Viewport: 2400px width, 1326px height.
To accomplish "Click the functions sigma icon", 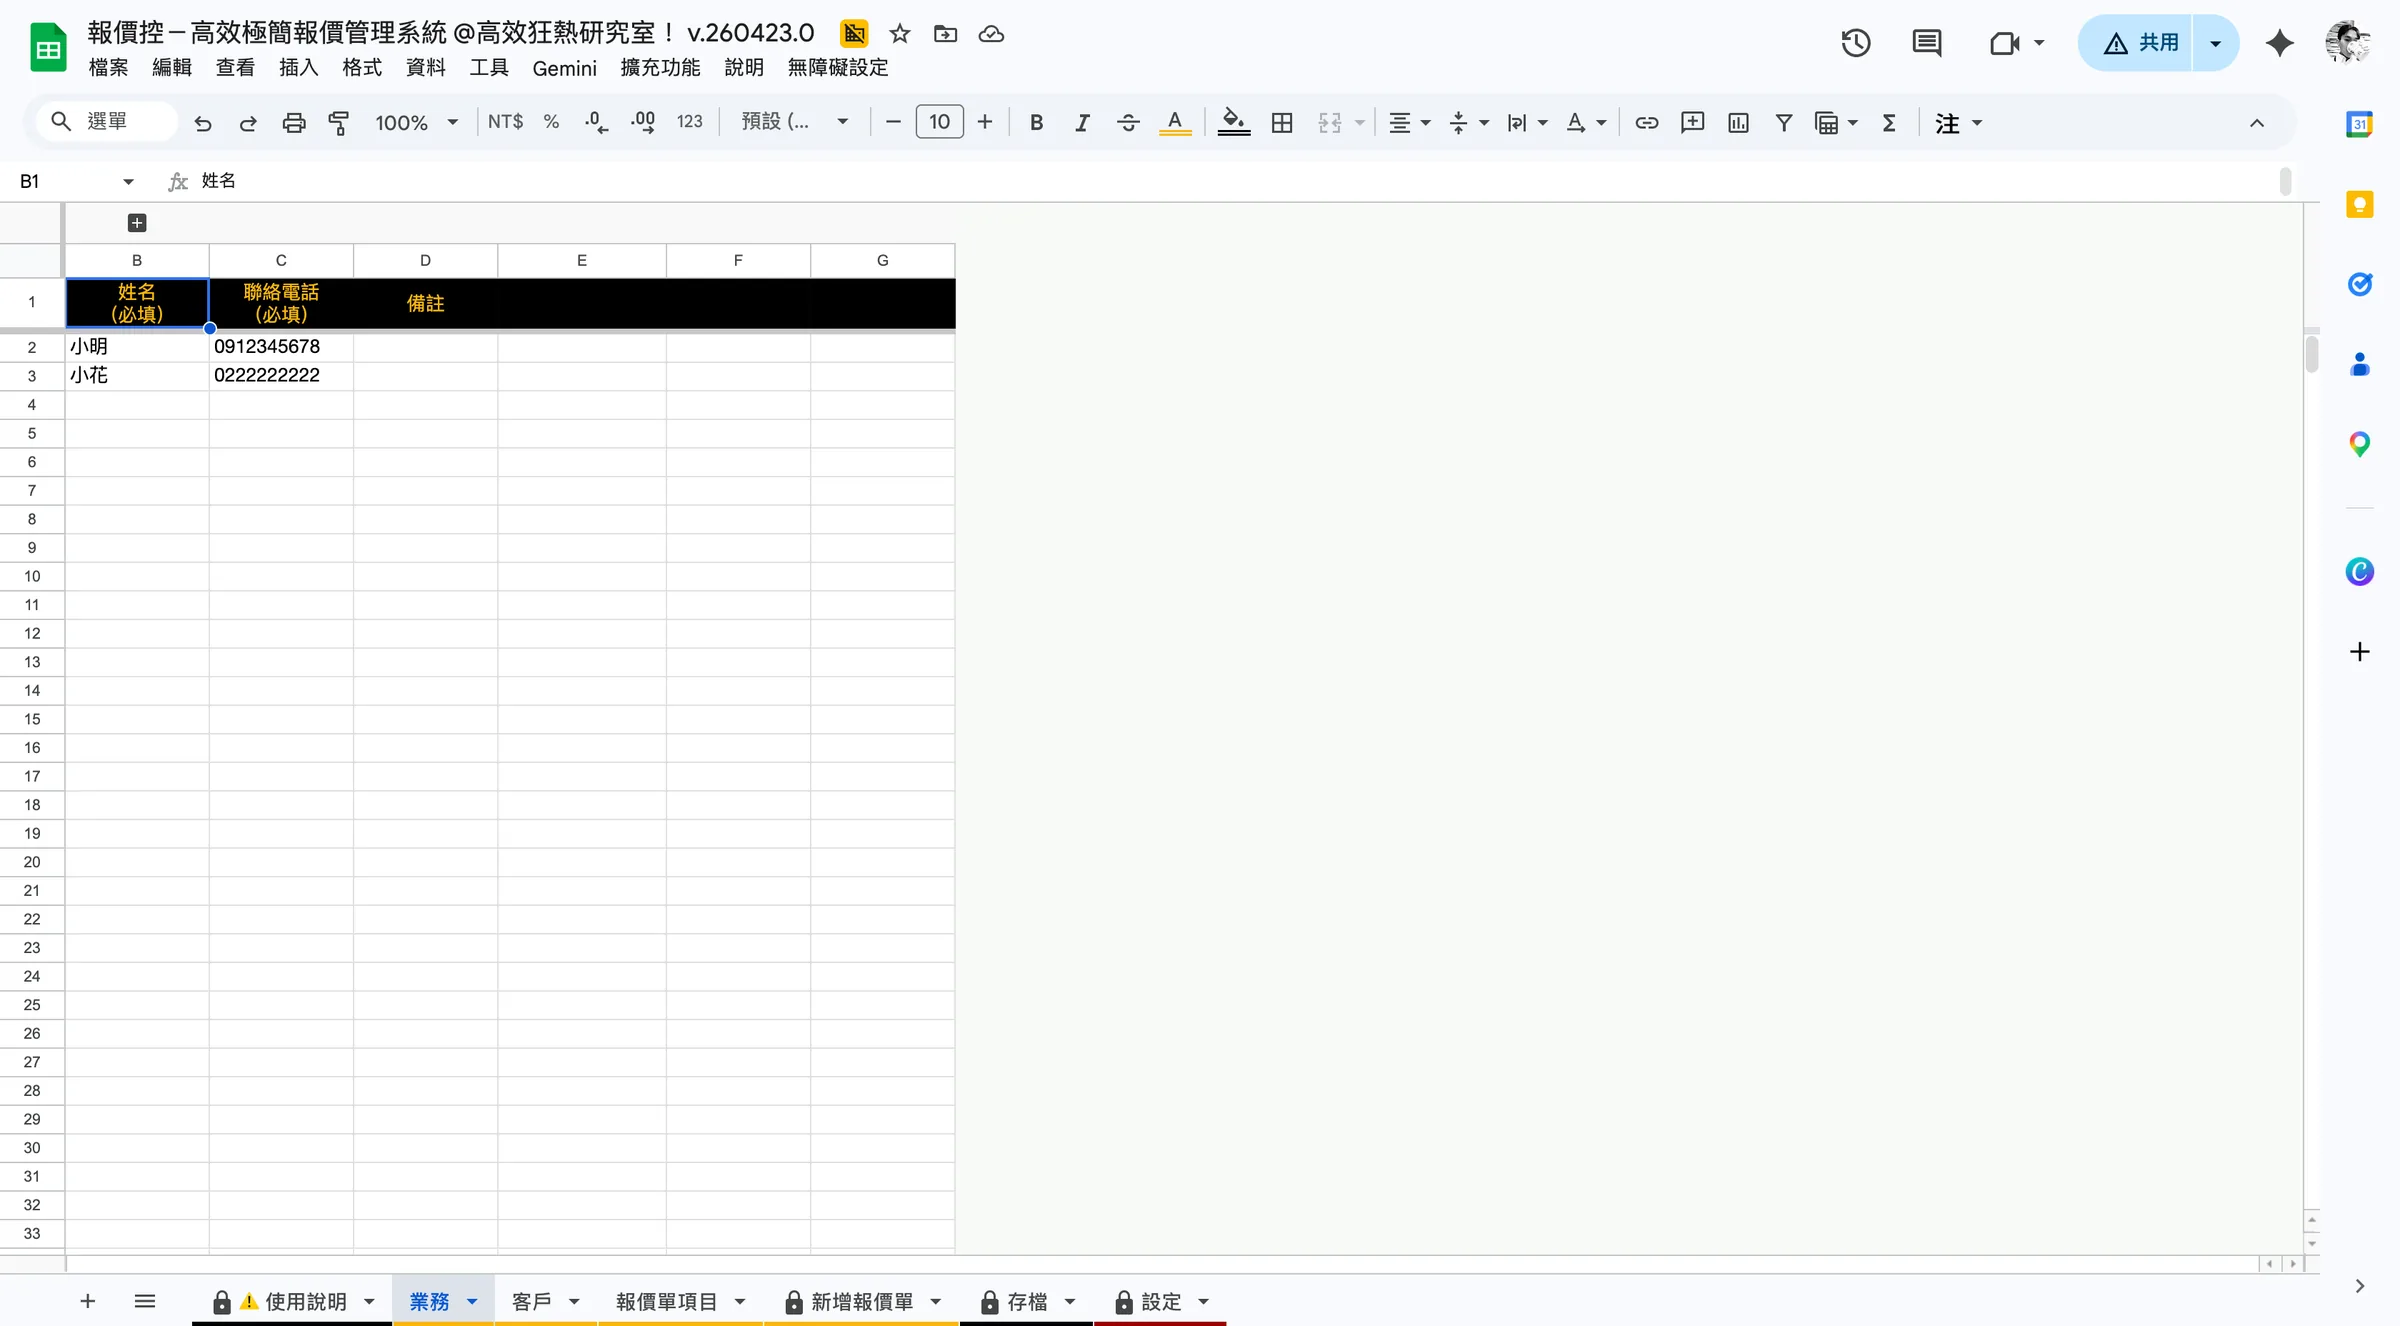I will click(1889, 123).
